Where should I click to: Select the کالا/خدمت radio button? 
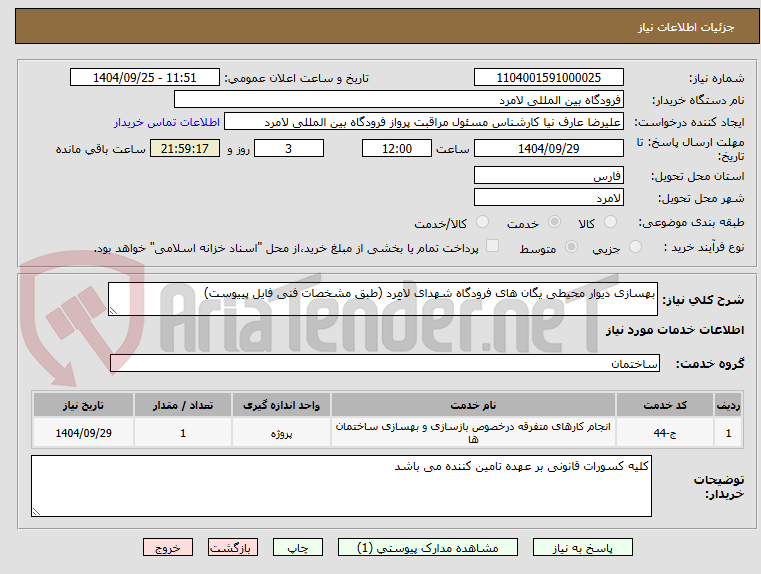(482, 222)
